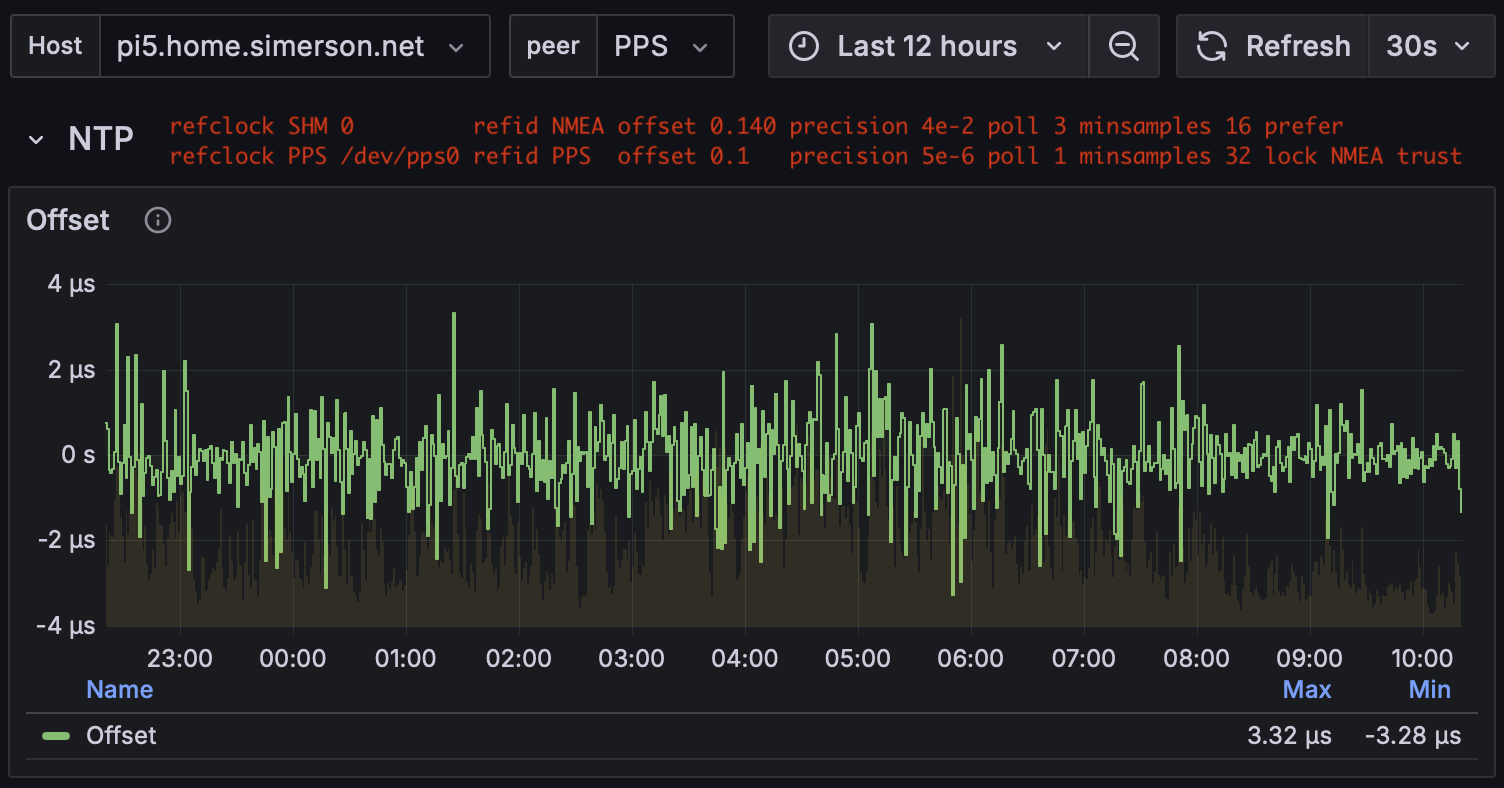Click the -3.28 µs min value
The image size is (1504, 788).
coord(1413,736)
